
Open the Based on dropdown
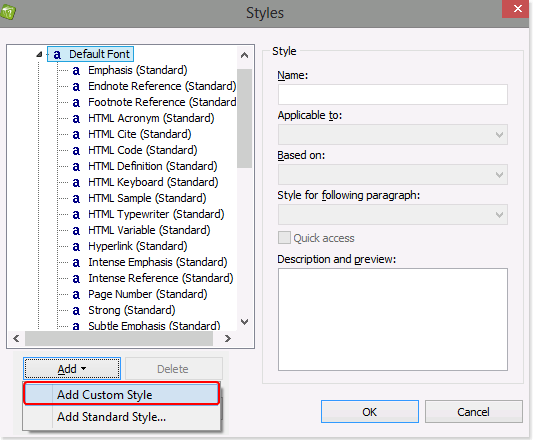[393, 175]
